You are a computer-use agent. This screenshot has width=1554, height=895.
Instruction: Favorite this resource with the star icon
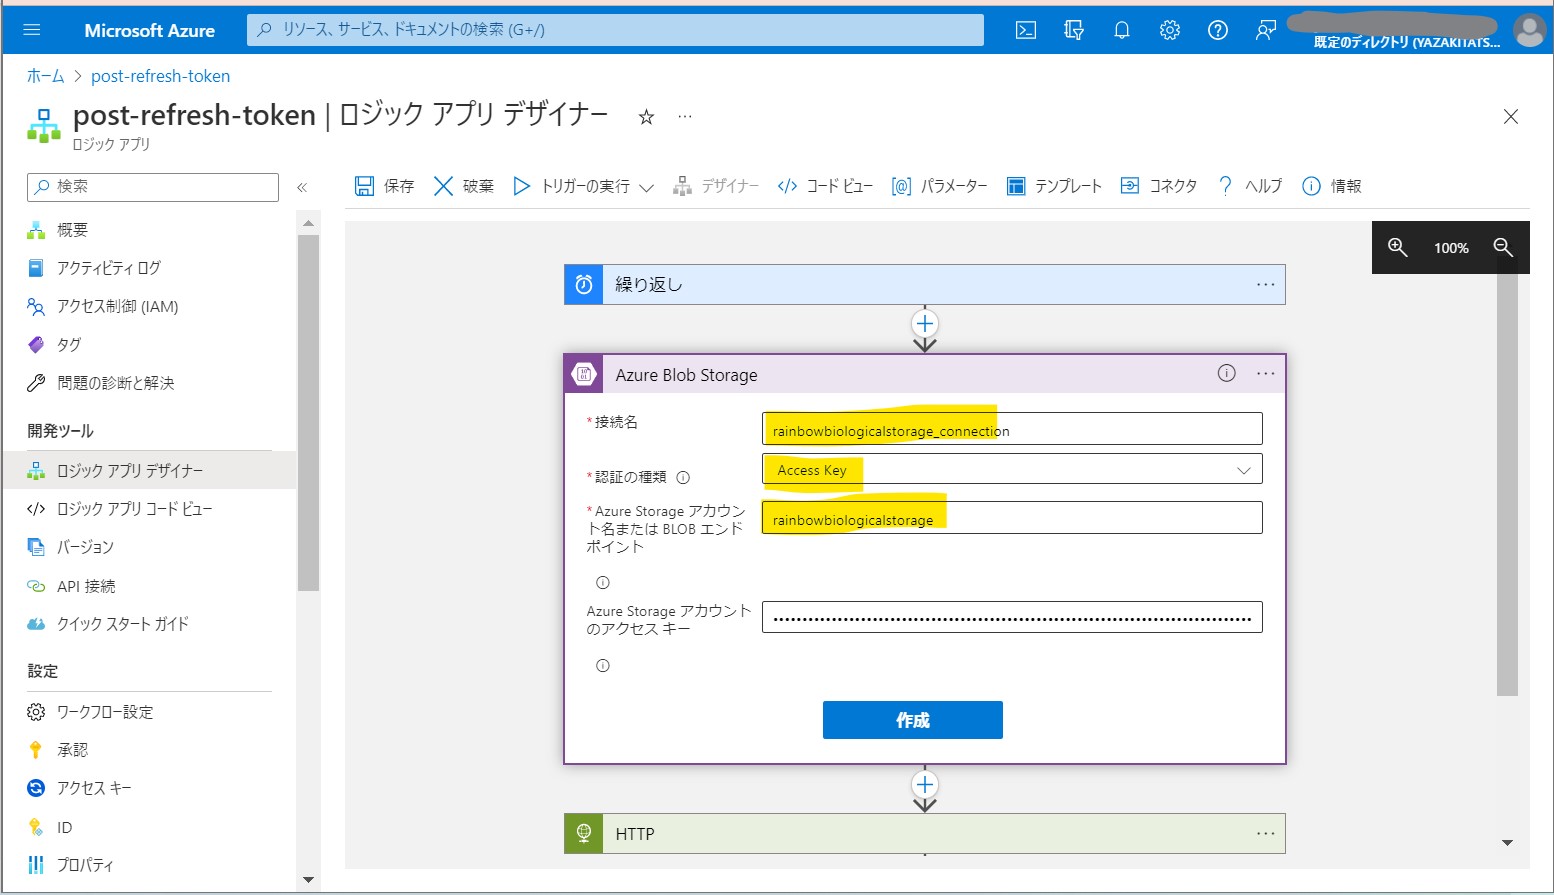click(x=647, y=117)
